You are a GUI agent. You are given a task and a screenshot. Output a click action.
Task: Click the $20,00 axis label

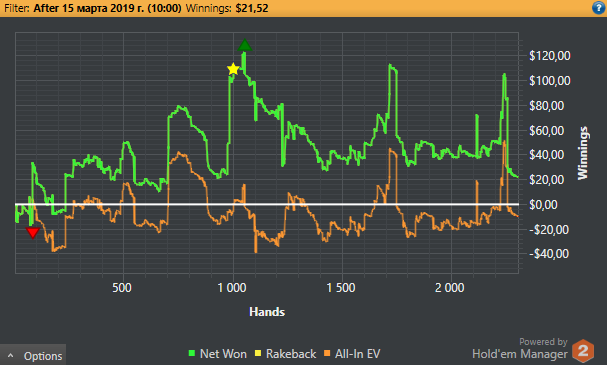pos(546,180)
